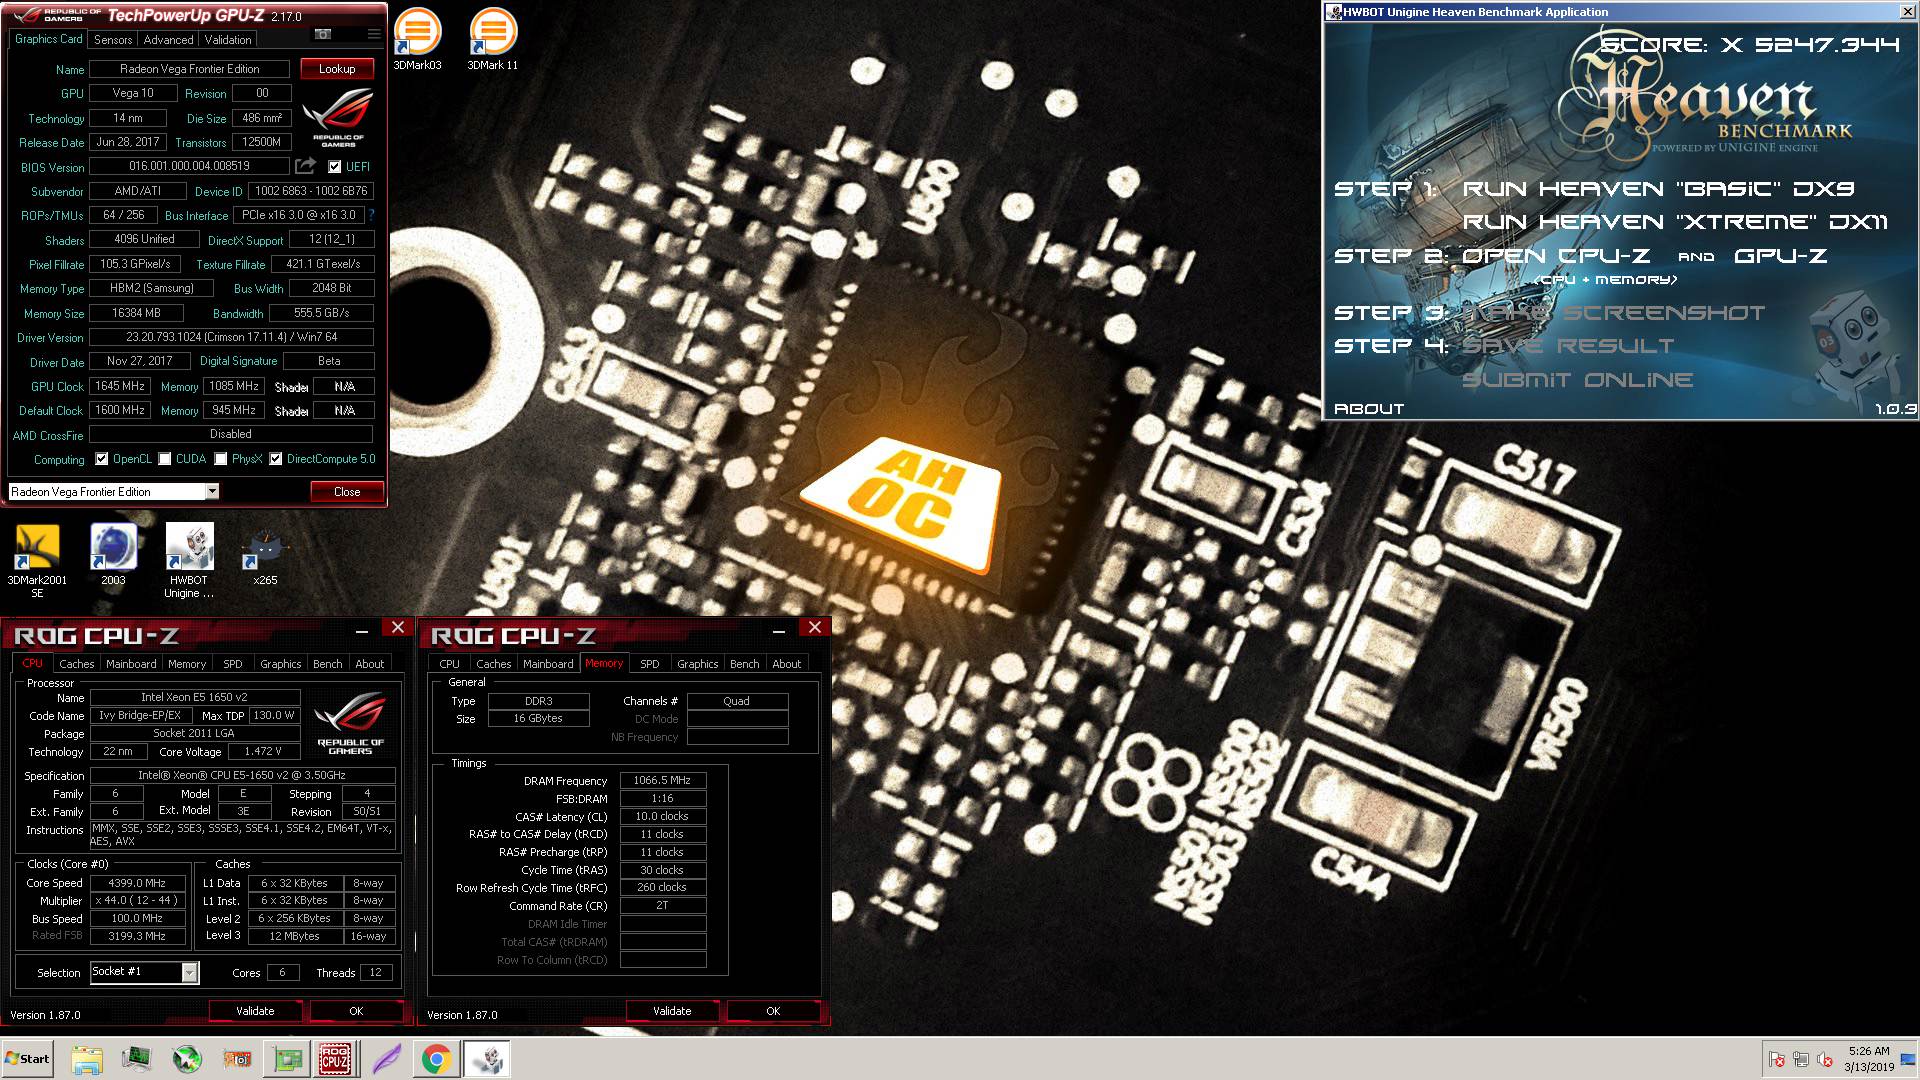Open the Radeon Vega Frontier Edition GPU dropdown
Viewport: 1920px width, 1080px height.
113,491
